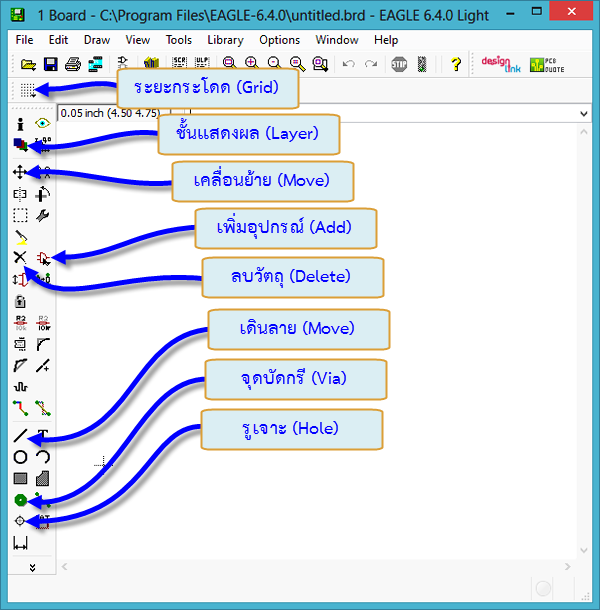Viewport: 600px width, 610px height.
Task: Select the Add component tool
Action: [x=43, y=258]
